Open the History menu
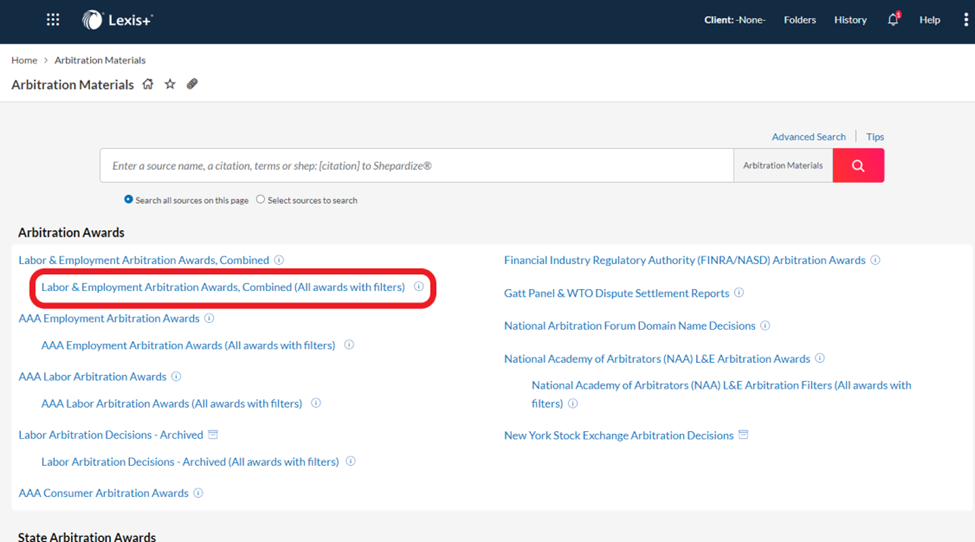This screenshot has width=975, height=542. tap(850, 20)
